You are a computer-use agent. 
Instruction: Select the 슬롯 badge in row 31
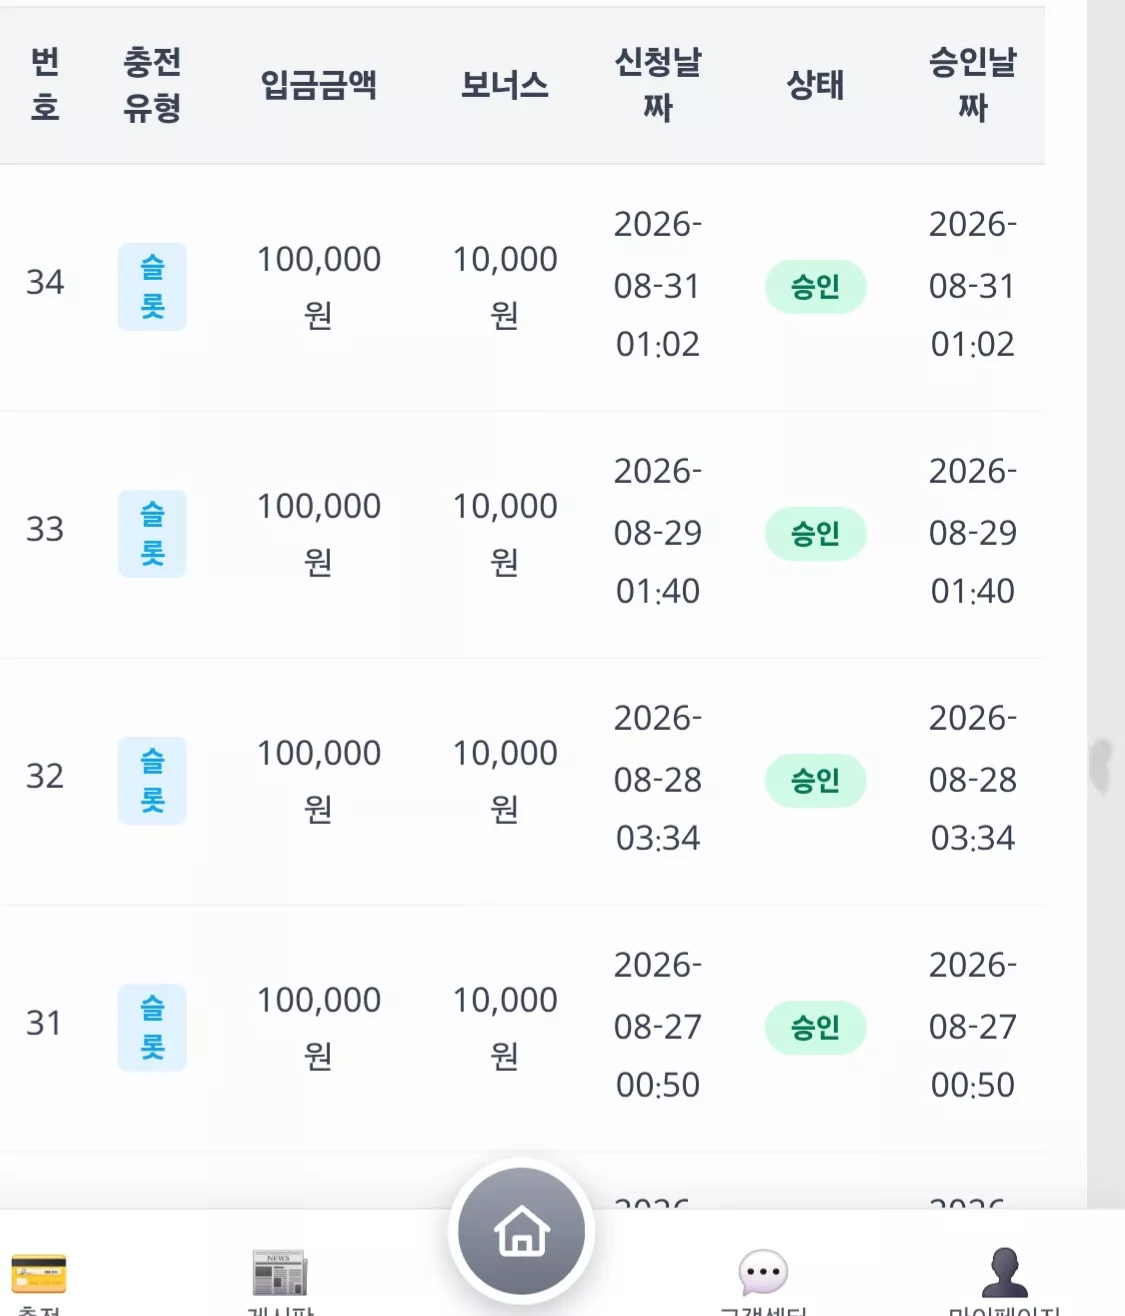(x=152, y=1028)
